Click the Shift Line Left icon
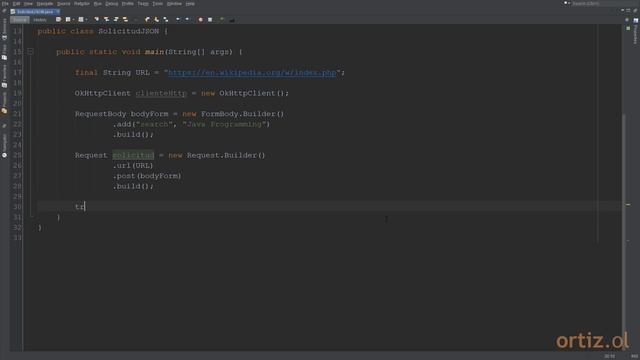The width and height of the screenshot is (640, 360). click(x=178, y=20)
